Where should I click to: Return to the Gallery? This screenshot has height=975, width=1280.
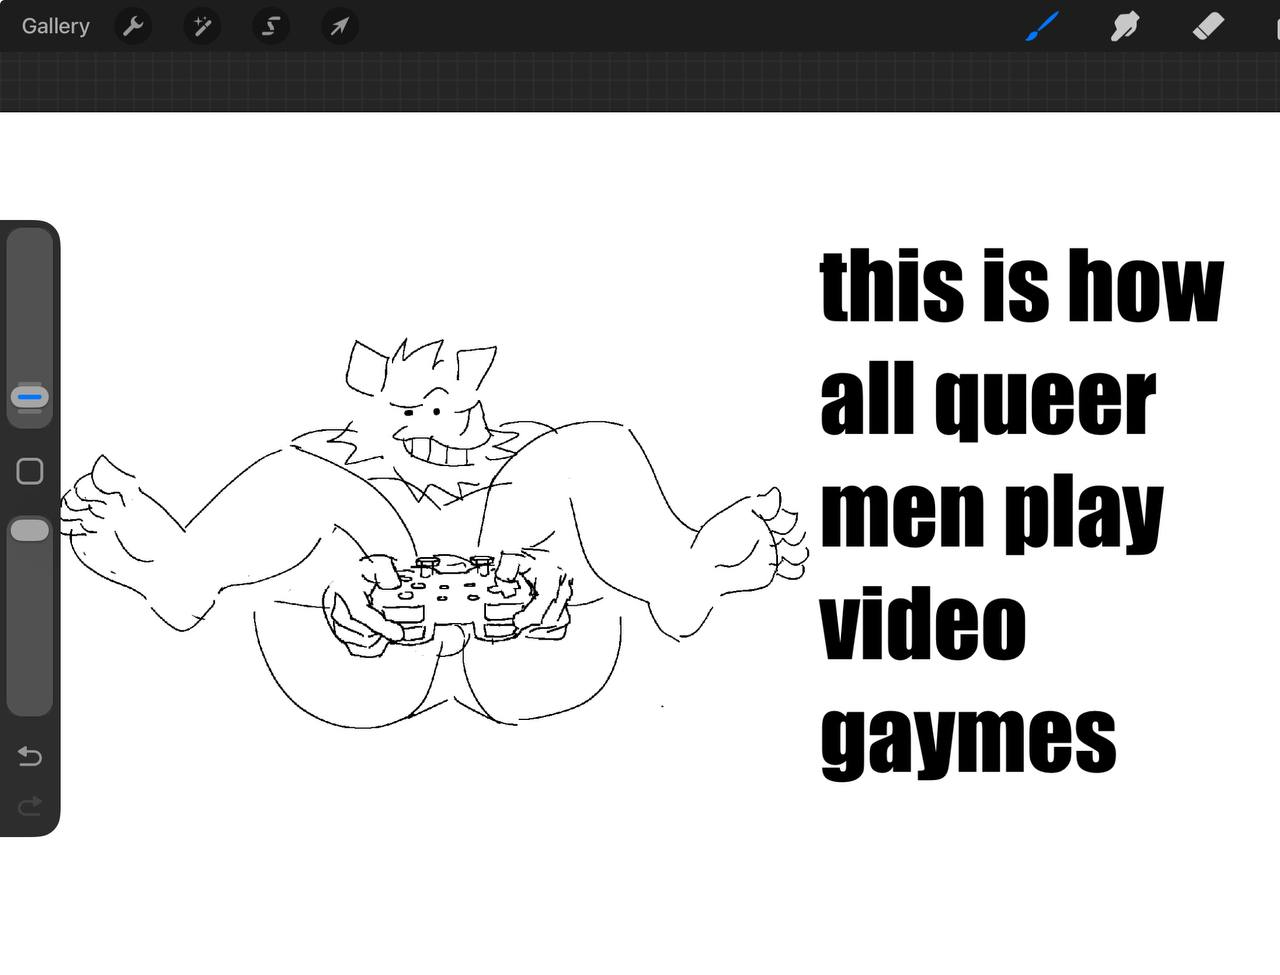click(x=56, y=26)
